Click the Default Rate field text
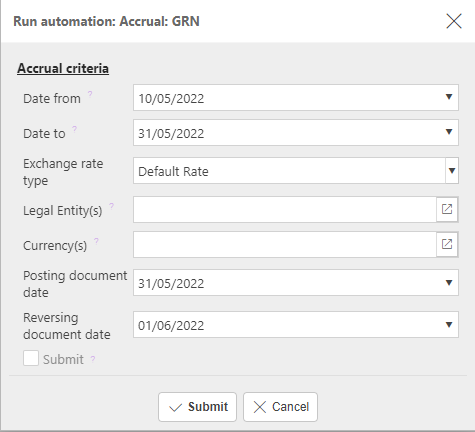The height and width of the screenshot is (432, 475). (x=173, y=171)
